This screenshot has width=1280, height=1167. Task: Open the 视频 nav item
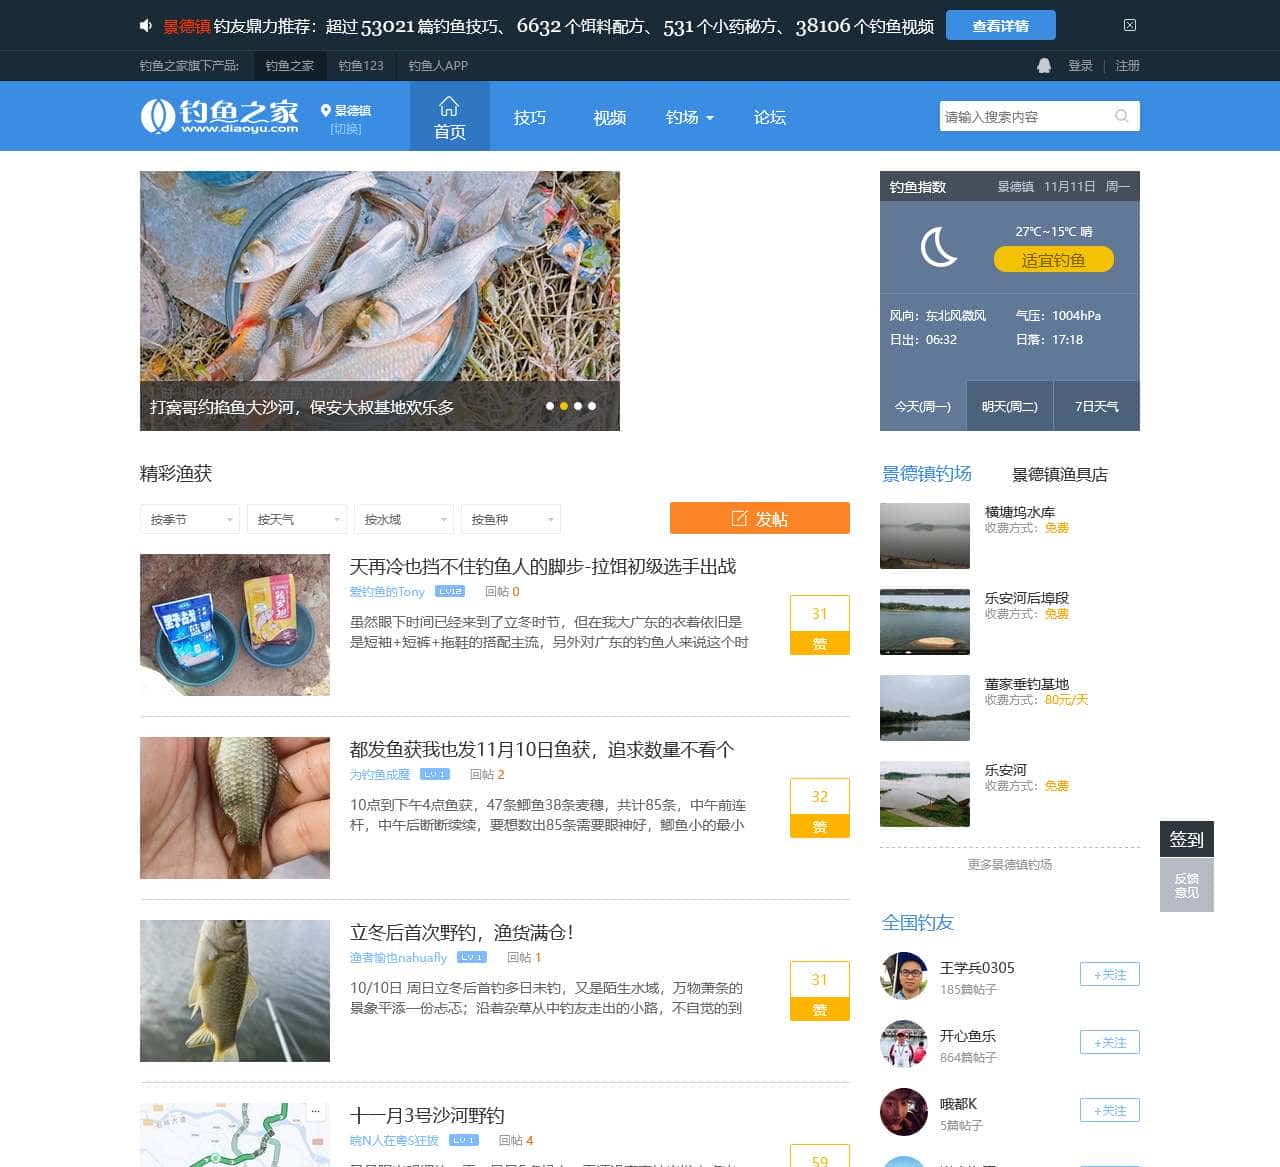coord(610,117)
